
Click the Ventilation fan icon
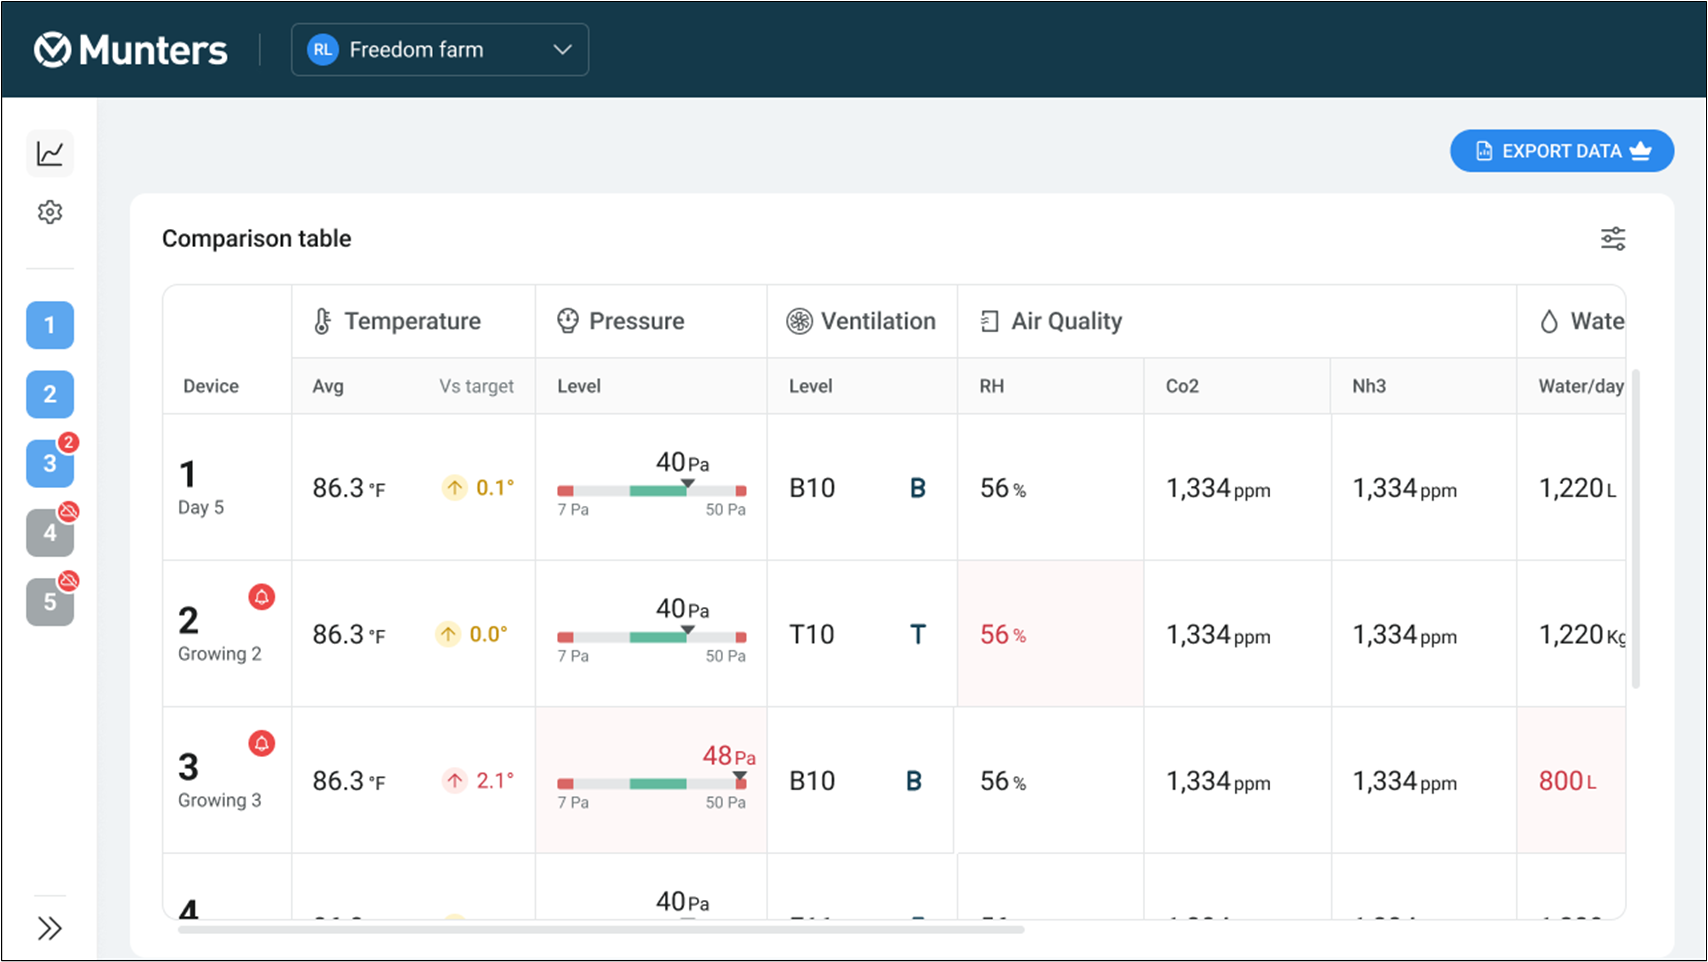click(799, 321)
